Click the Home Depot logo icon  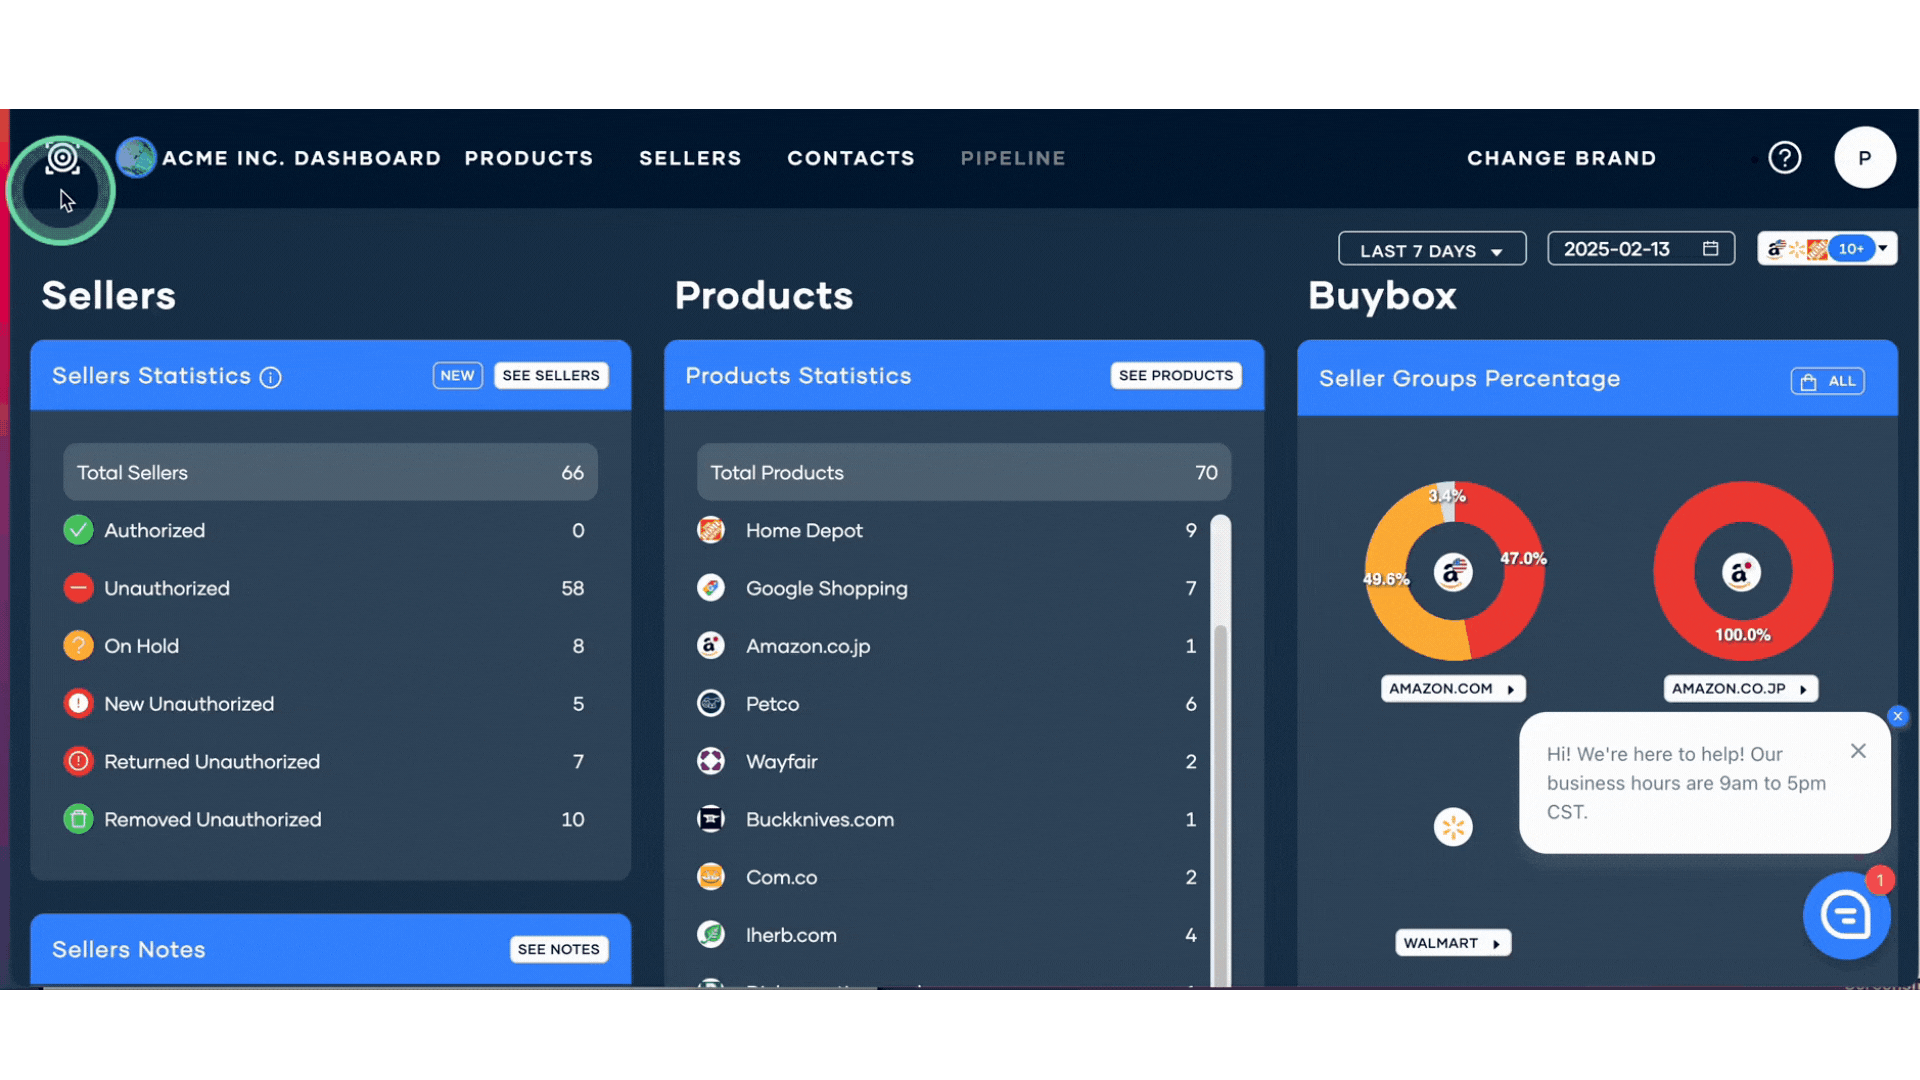pyautogui.click(x=710, y=530)
